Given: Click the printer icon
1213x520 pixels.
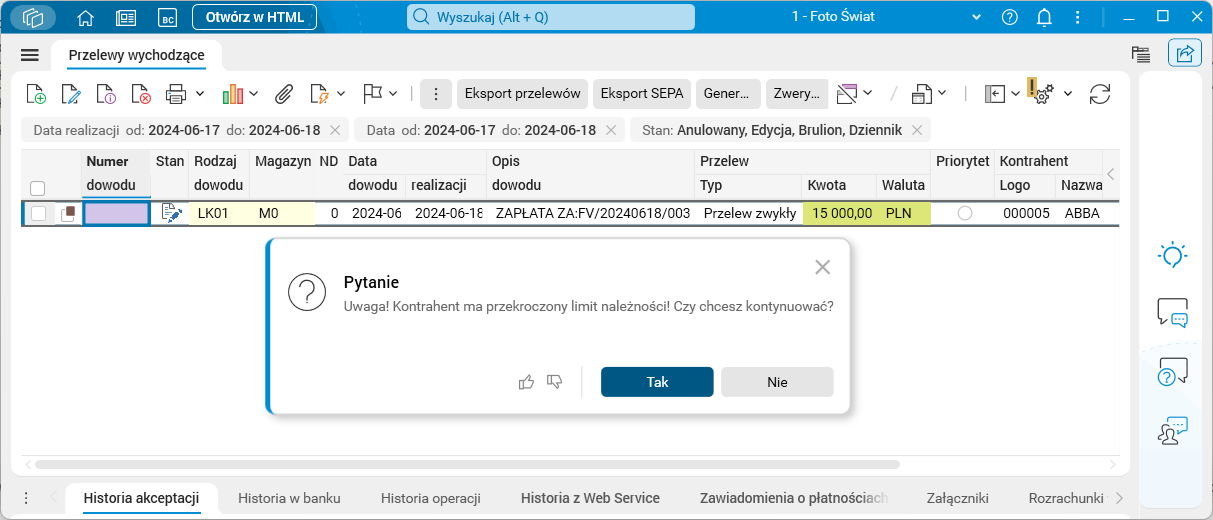Looking at the screenshot, I should 176,94.
